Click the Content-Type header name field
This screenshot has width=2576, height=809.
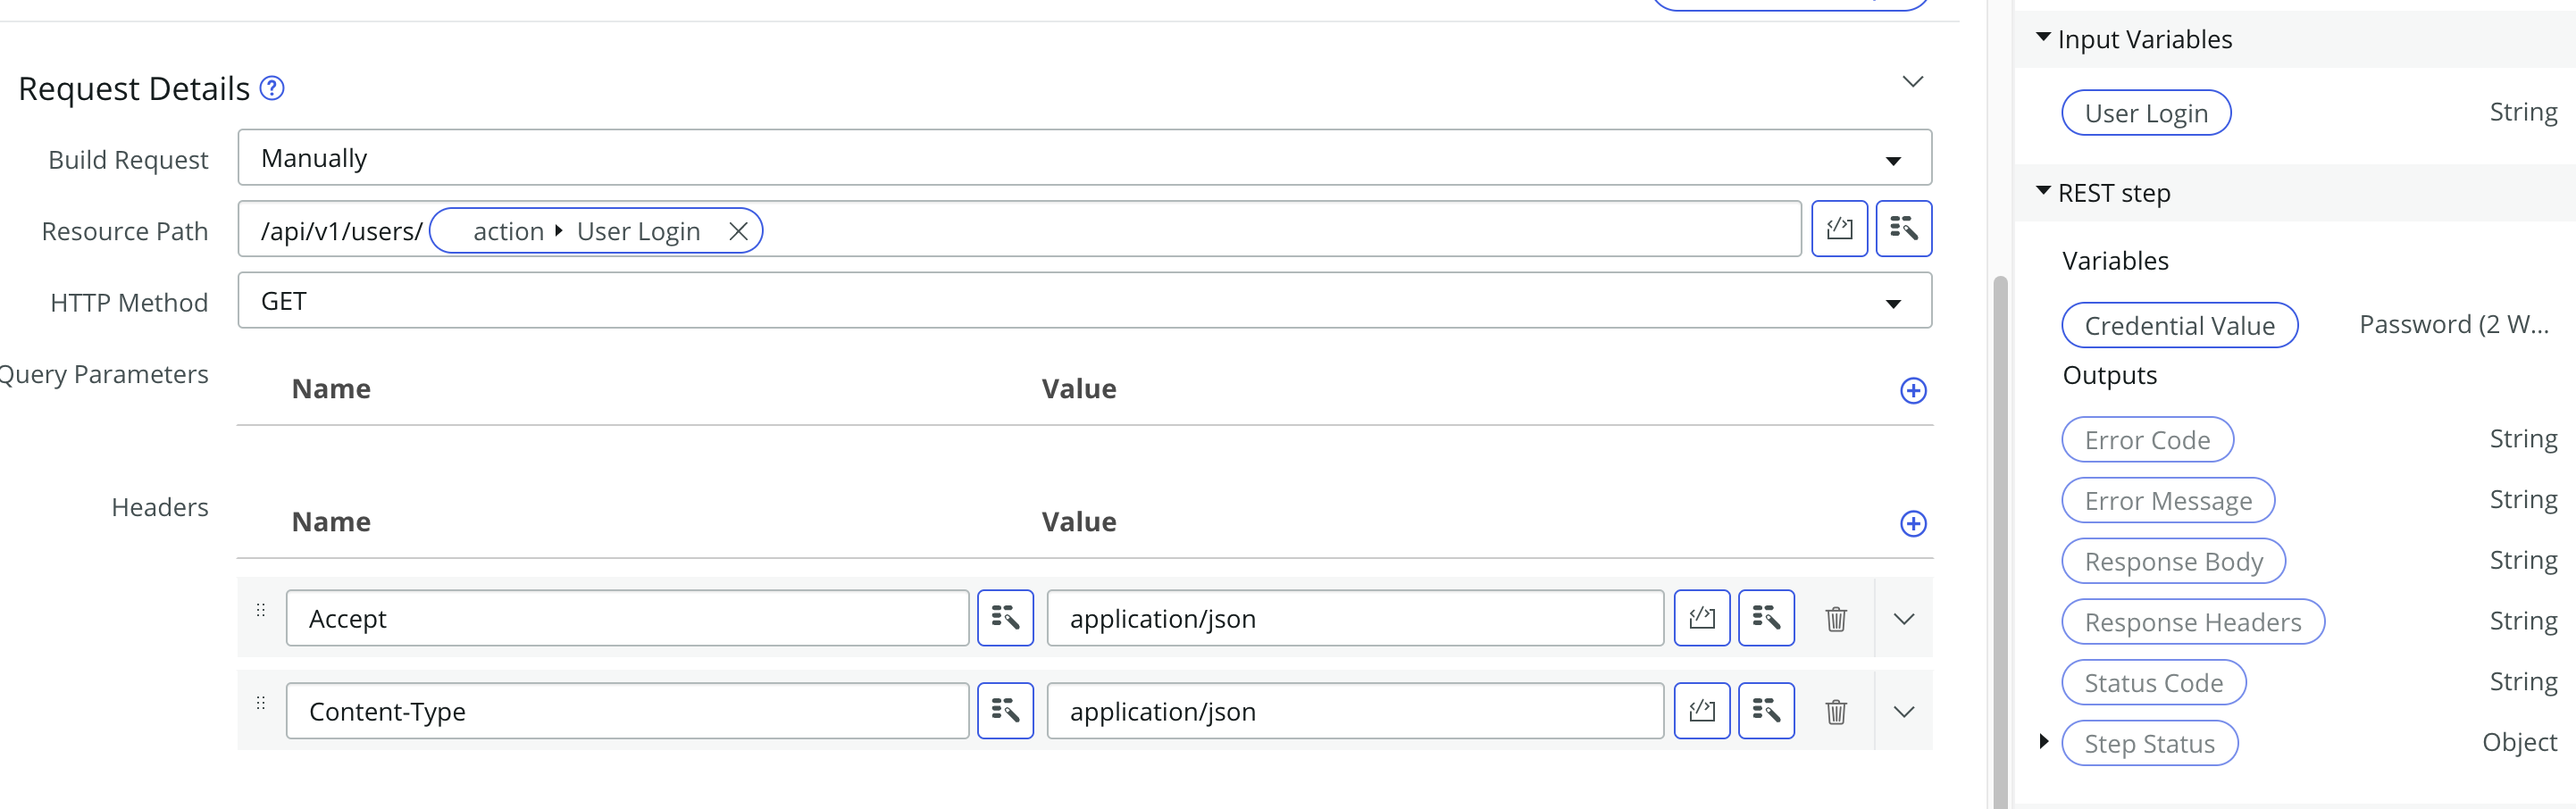click(627, 711)
